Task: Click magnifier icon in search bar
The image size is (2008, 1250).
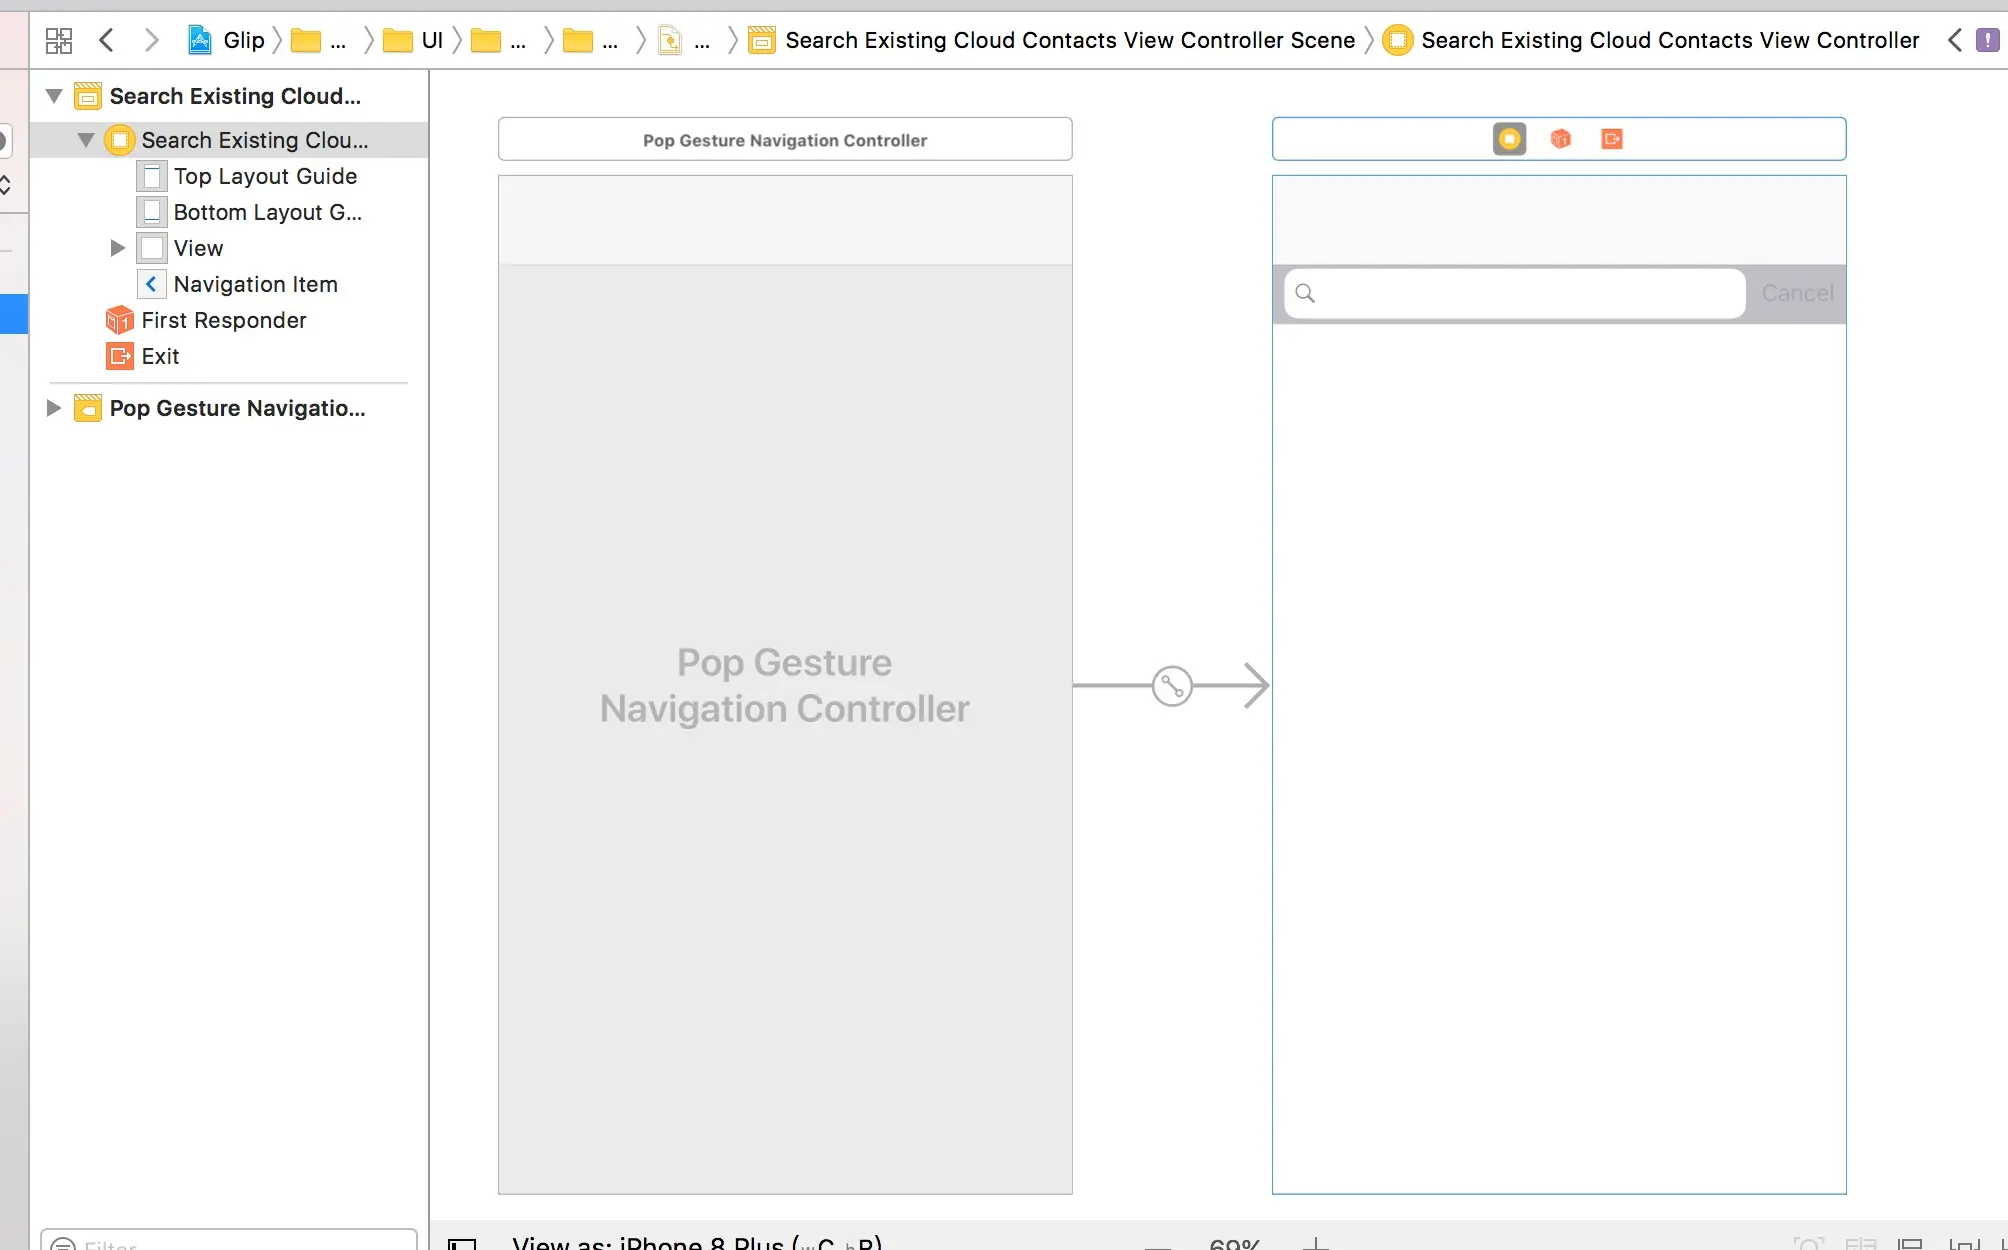Action: tap(1305, 293)
